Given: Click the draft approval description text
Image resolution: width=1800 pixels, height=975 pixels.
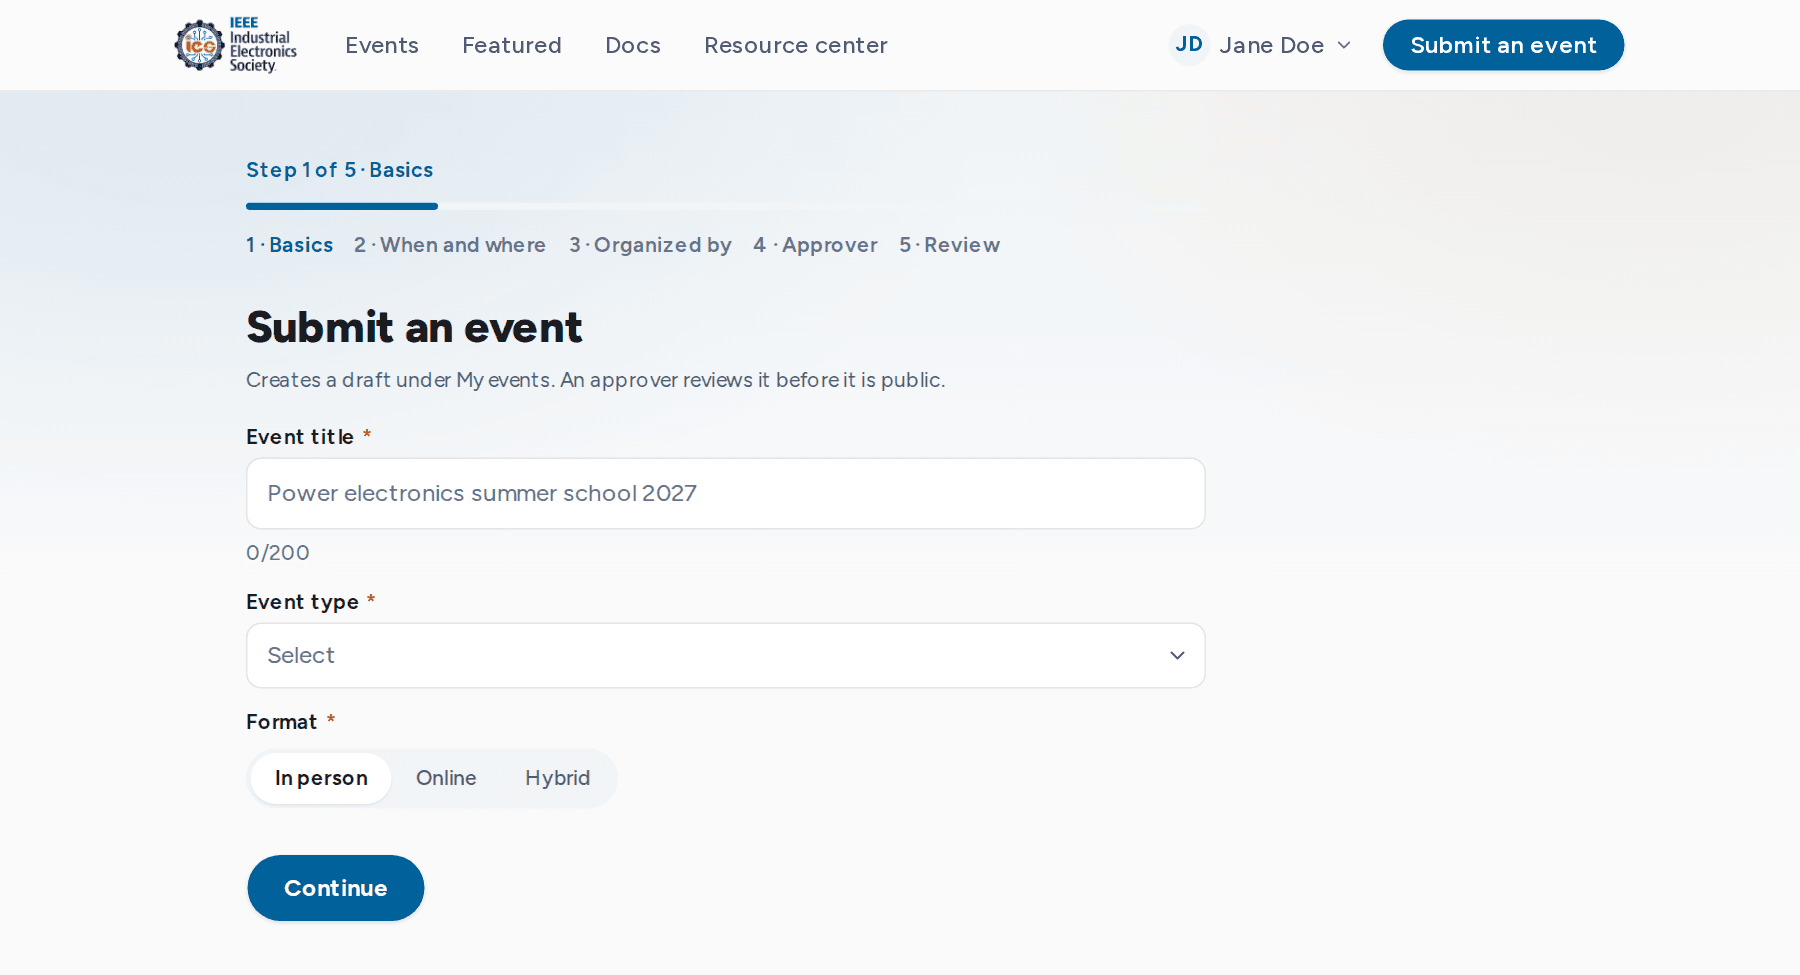Looking at the screenshot, I should pyautogui.click(x=596, y=380).
